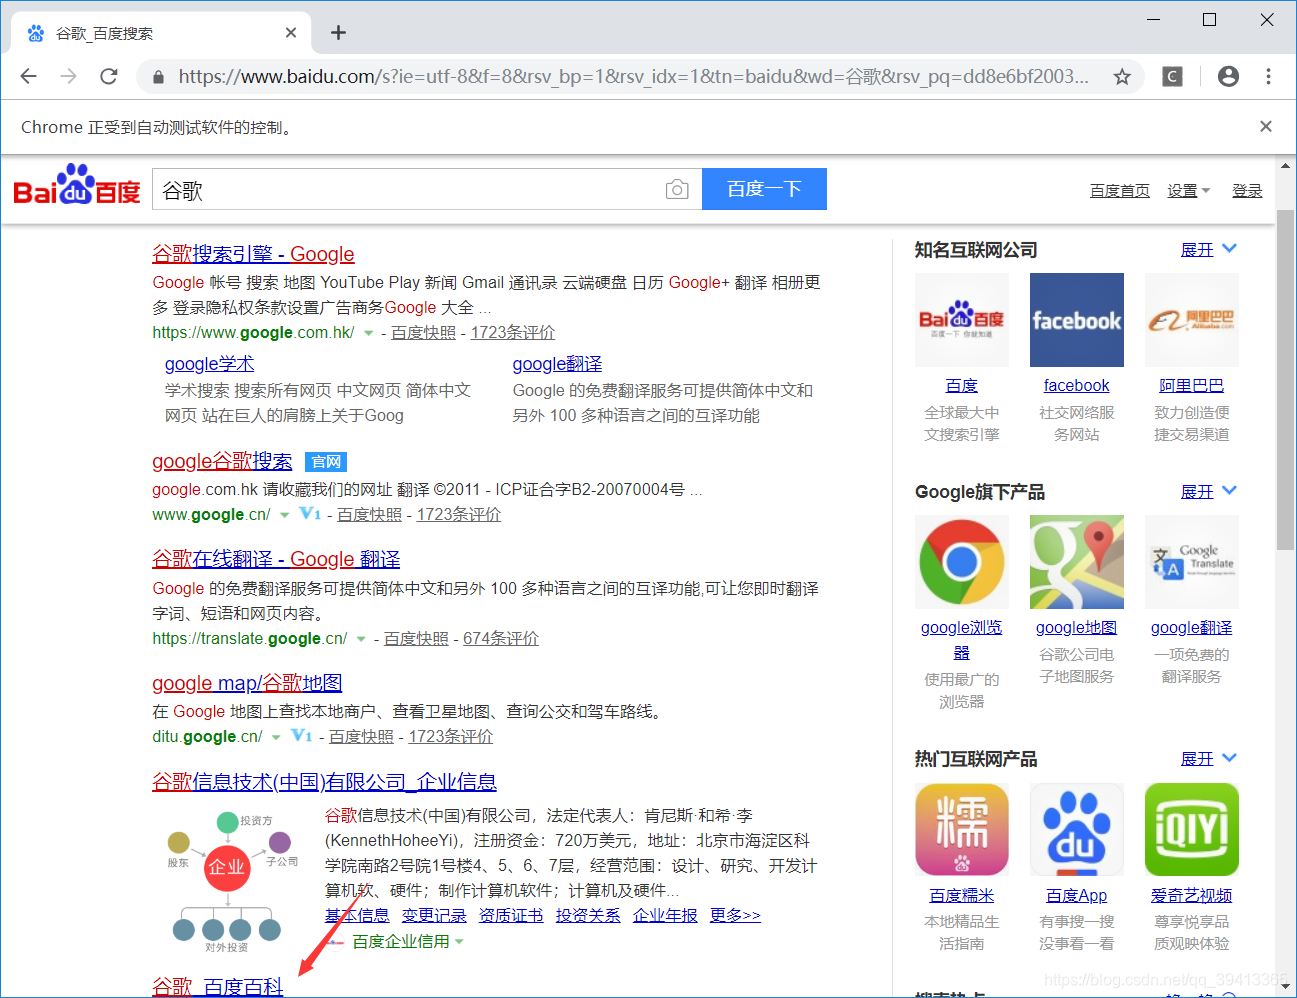Open the google地图 sidebar link
Screen dimensions: 1297x998
pos(1077,628)
